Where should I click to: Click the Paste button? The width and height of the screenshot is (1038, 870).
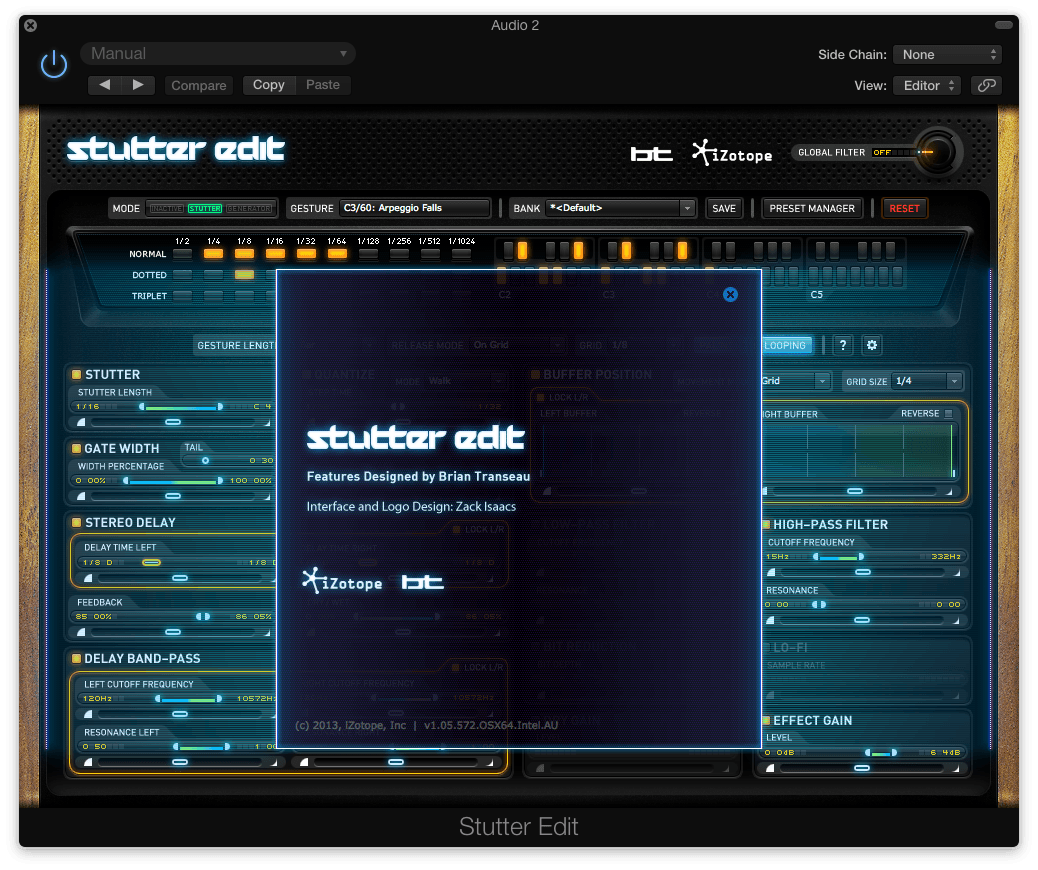click(x=322, y=85)
